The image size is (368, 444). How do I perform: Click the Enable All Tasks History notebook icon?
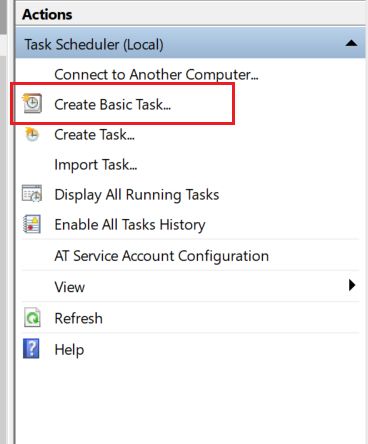pos(32,224)
